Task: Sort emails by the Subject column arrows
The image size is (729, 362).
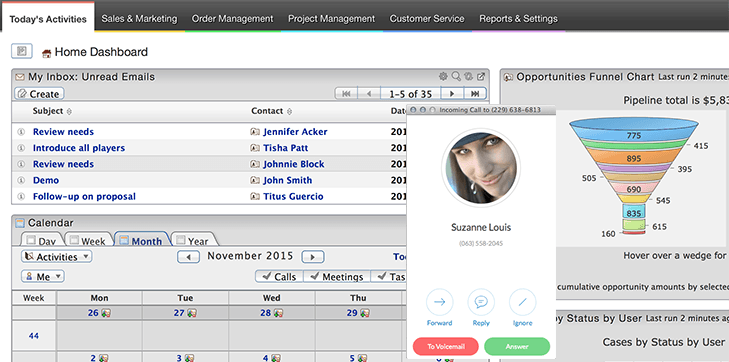Action: (x=70, y=112)
